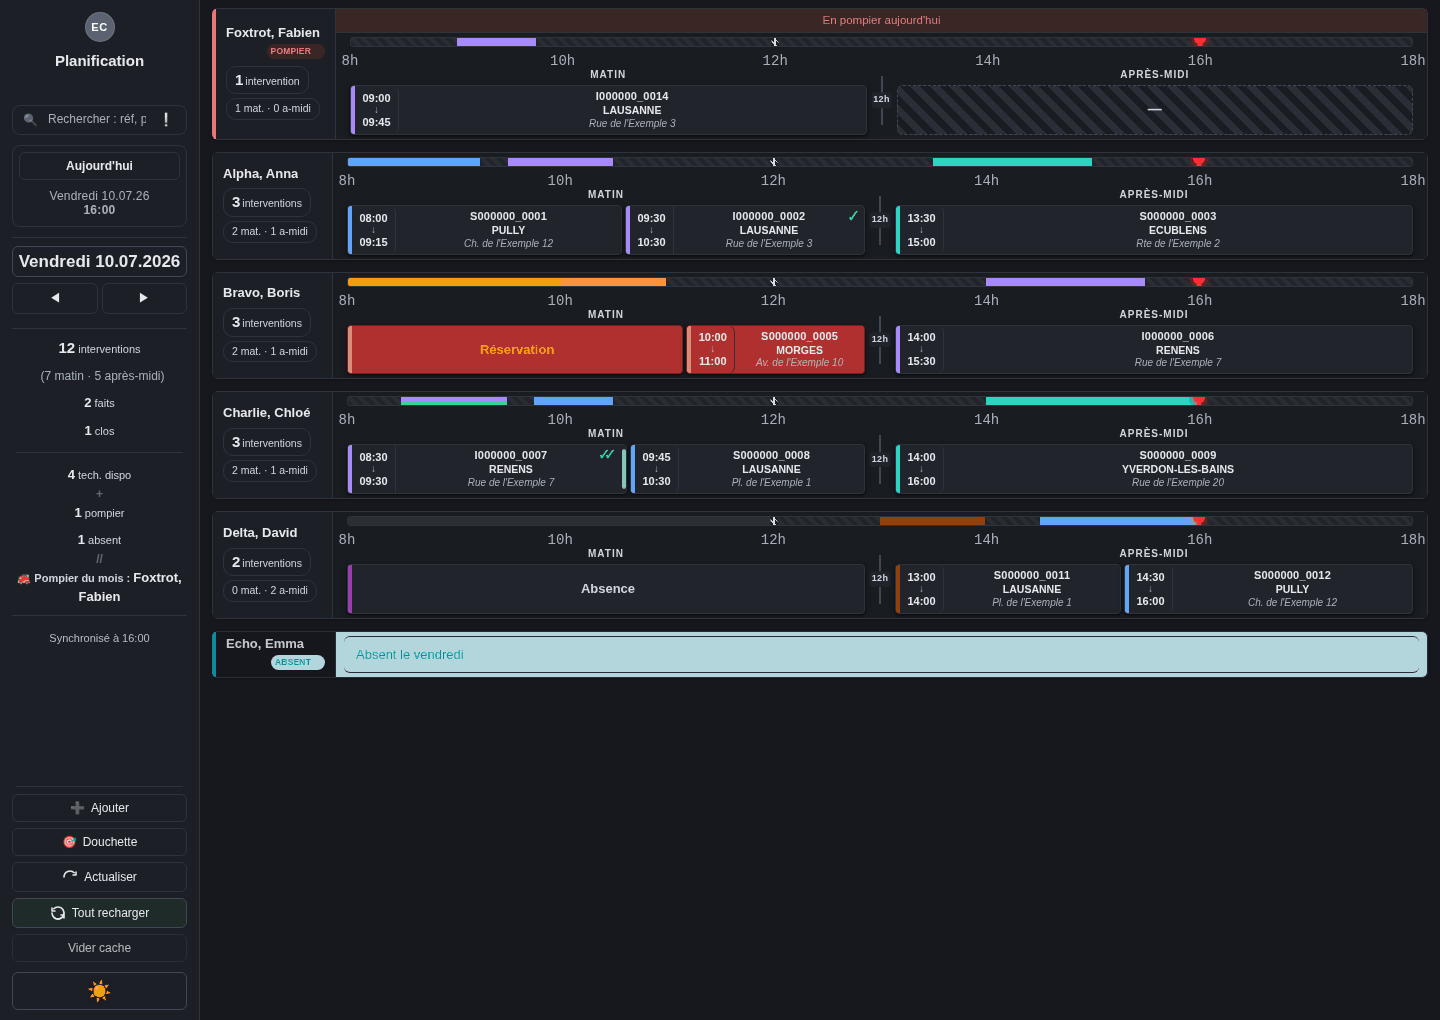Screen dimensions: 1440x1020
Task: Select intervention I000000_0006 in Renens
Action: click(1154, 350)
